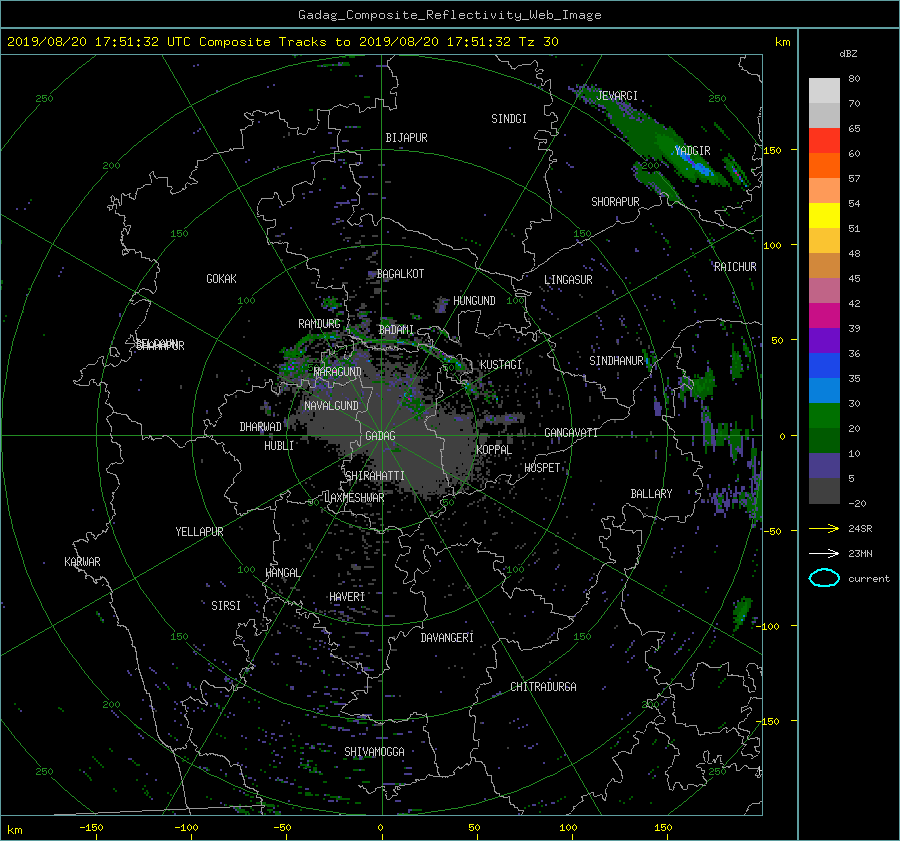The height and width of the screenshot is (841, 900).
Task: Click the SINDHANUR city label
Action: [x=616, y=361]
